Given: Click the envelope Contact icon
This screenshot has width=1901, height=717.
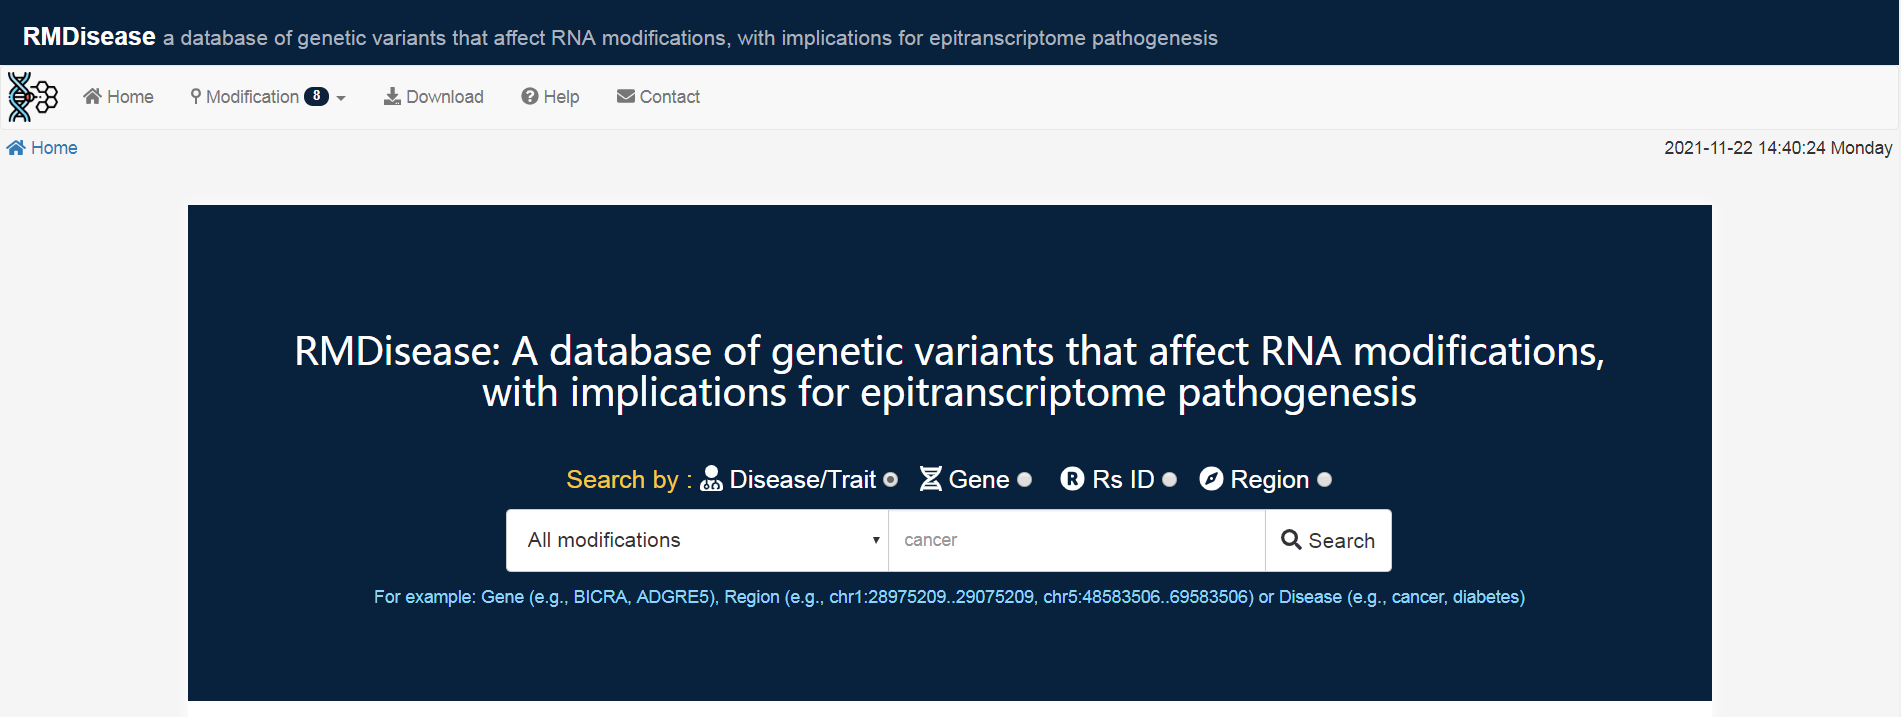Looking at the screenshot, I should (626, 96).
